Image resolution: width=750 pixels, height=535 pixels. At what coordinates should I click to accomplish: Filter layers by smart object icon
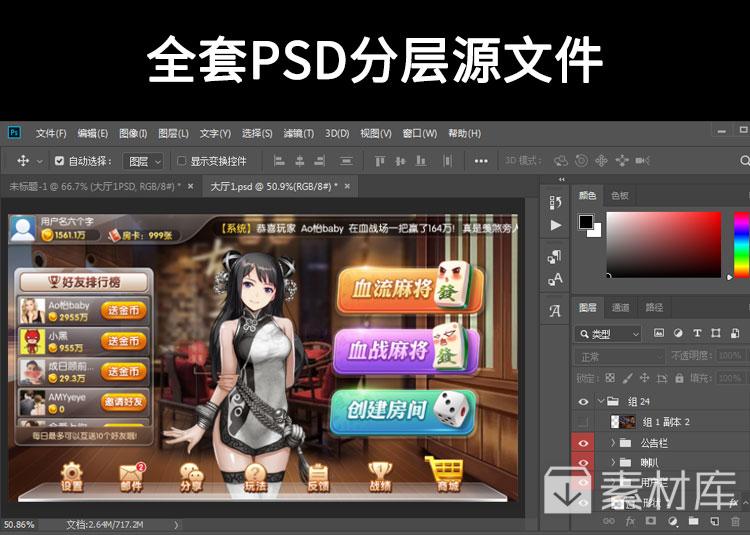pyautogui.click(x=735, y=333)
